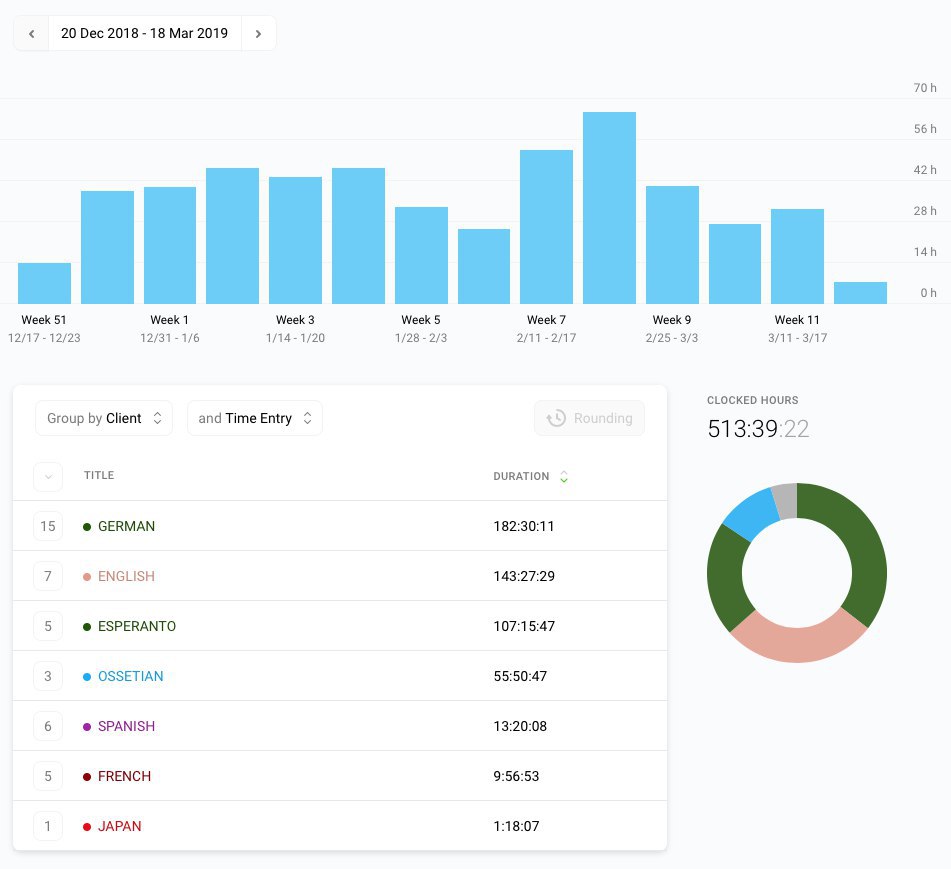Click the blue dot beside OSSETIAN
This screenshot has height=869, width=951.
click(x=87, y=677)
